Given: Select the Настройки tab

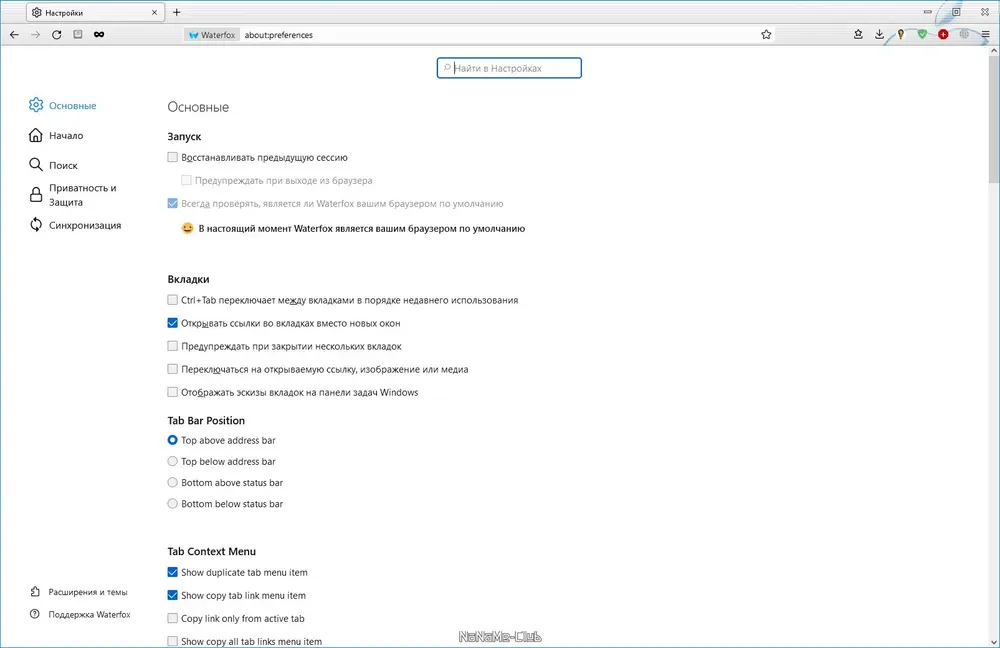Looking at the screenshot, I should [x=94, y=12].
